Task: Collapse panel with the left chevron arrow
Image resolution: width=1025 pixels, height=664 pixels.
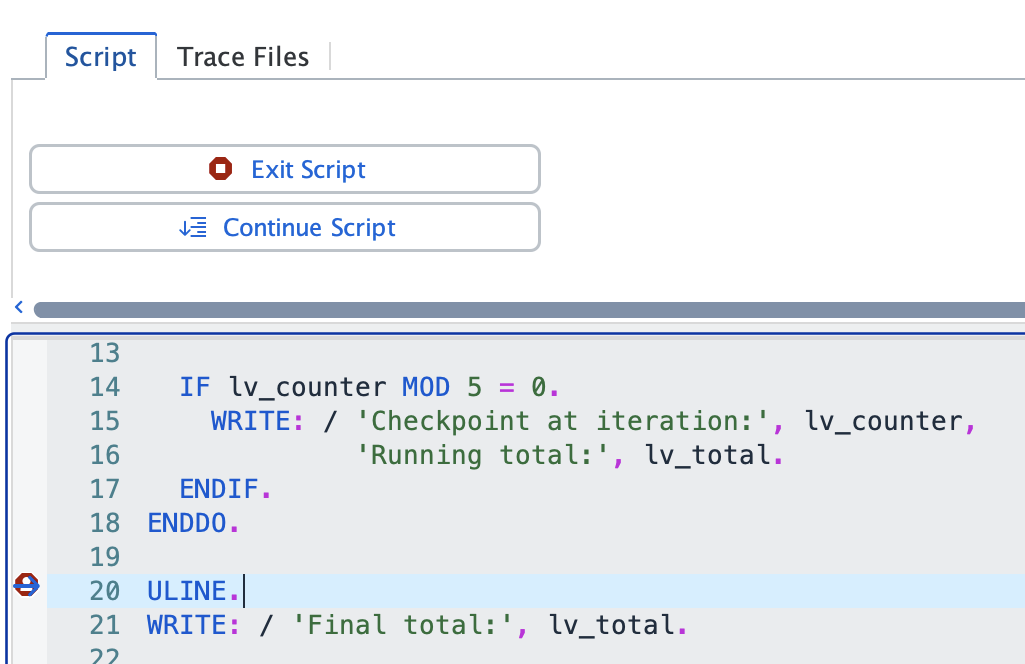Action: coord(19,307)
